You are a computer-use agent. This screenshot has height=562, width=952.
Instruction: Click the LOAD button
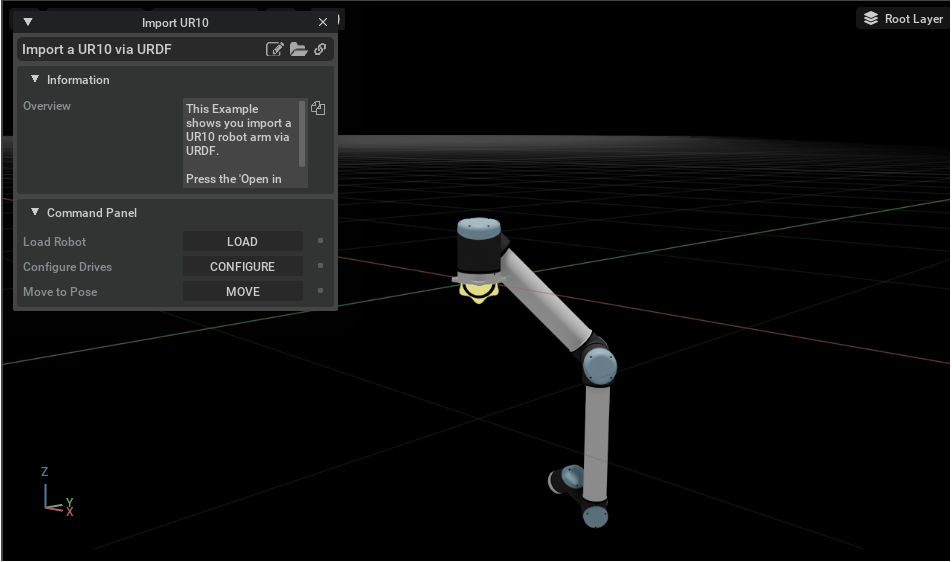click(242, 241)
